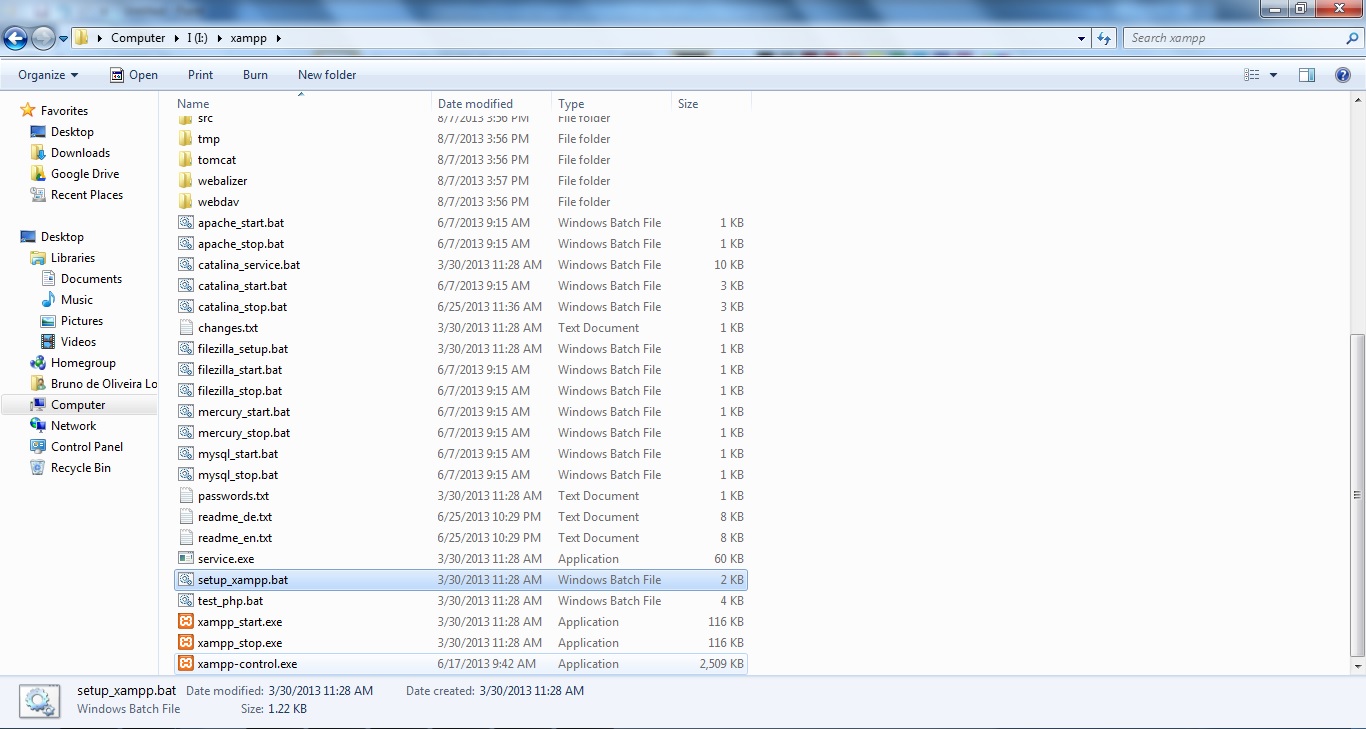The height and width of the screenshot is (729, 1366).
Task: Expand the address bar history dropdown
Action: [1082, 38]
